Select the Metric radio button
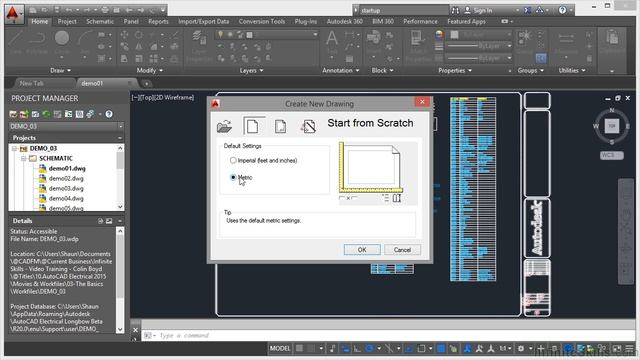Viewport: 640px width, 360px height. [233, 177]
